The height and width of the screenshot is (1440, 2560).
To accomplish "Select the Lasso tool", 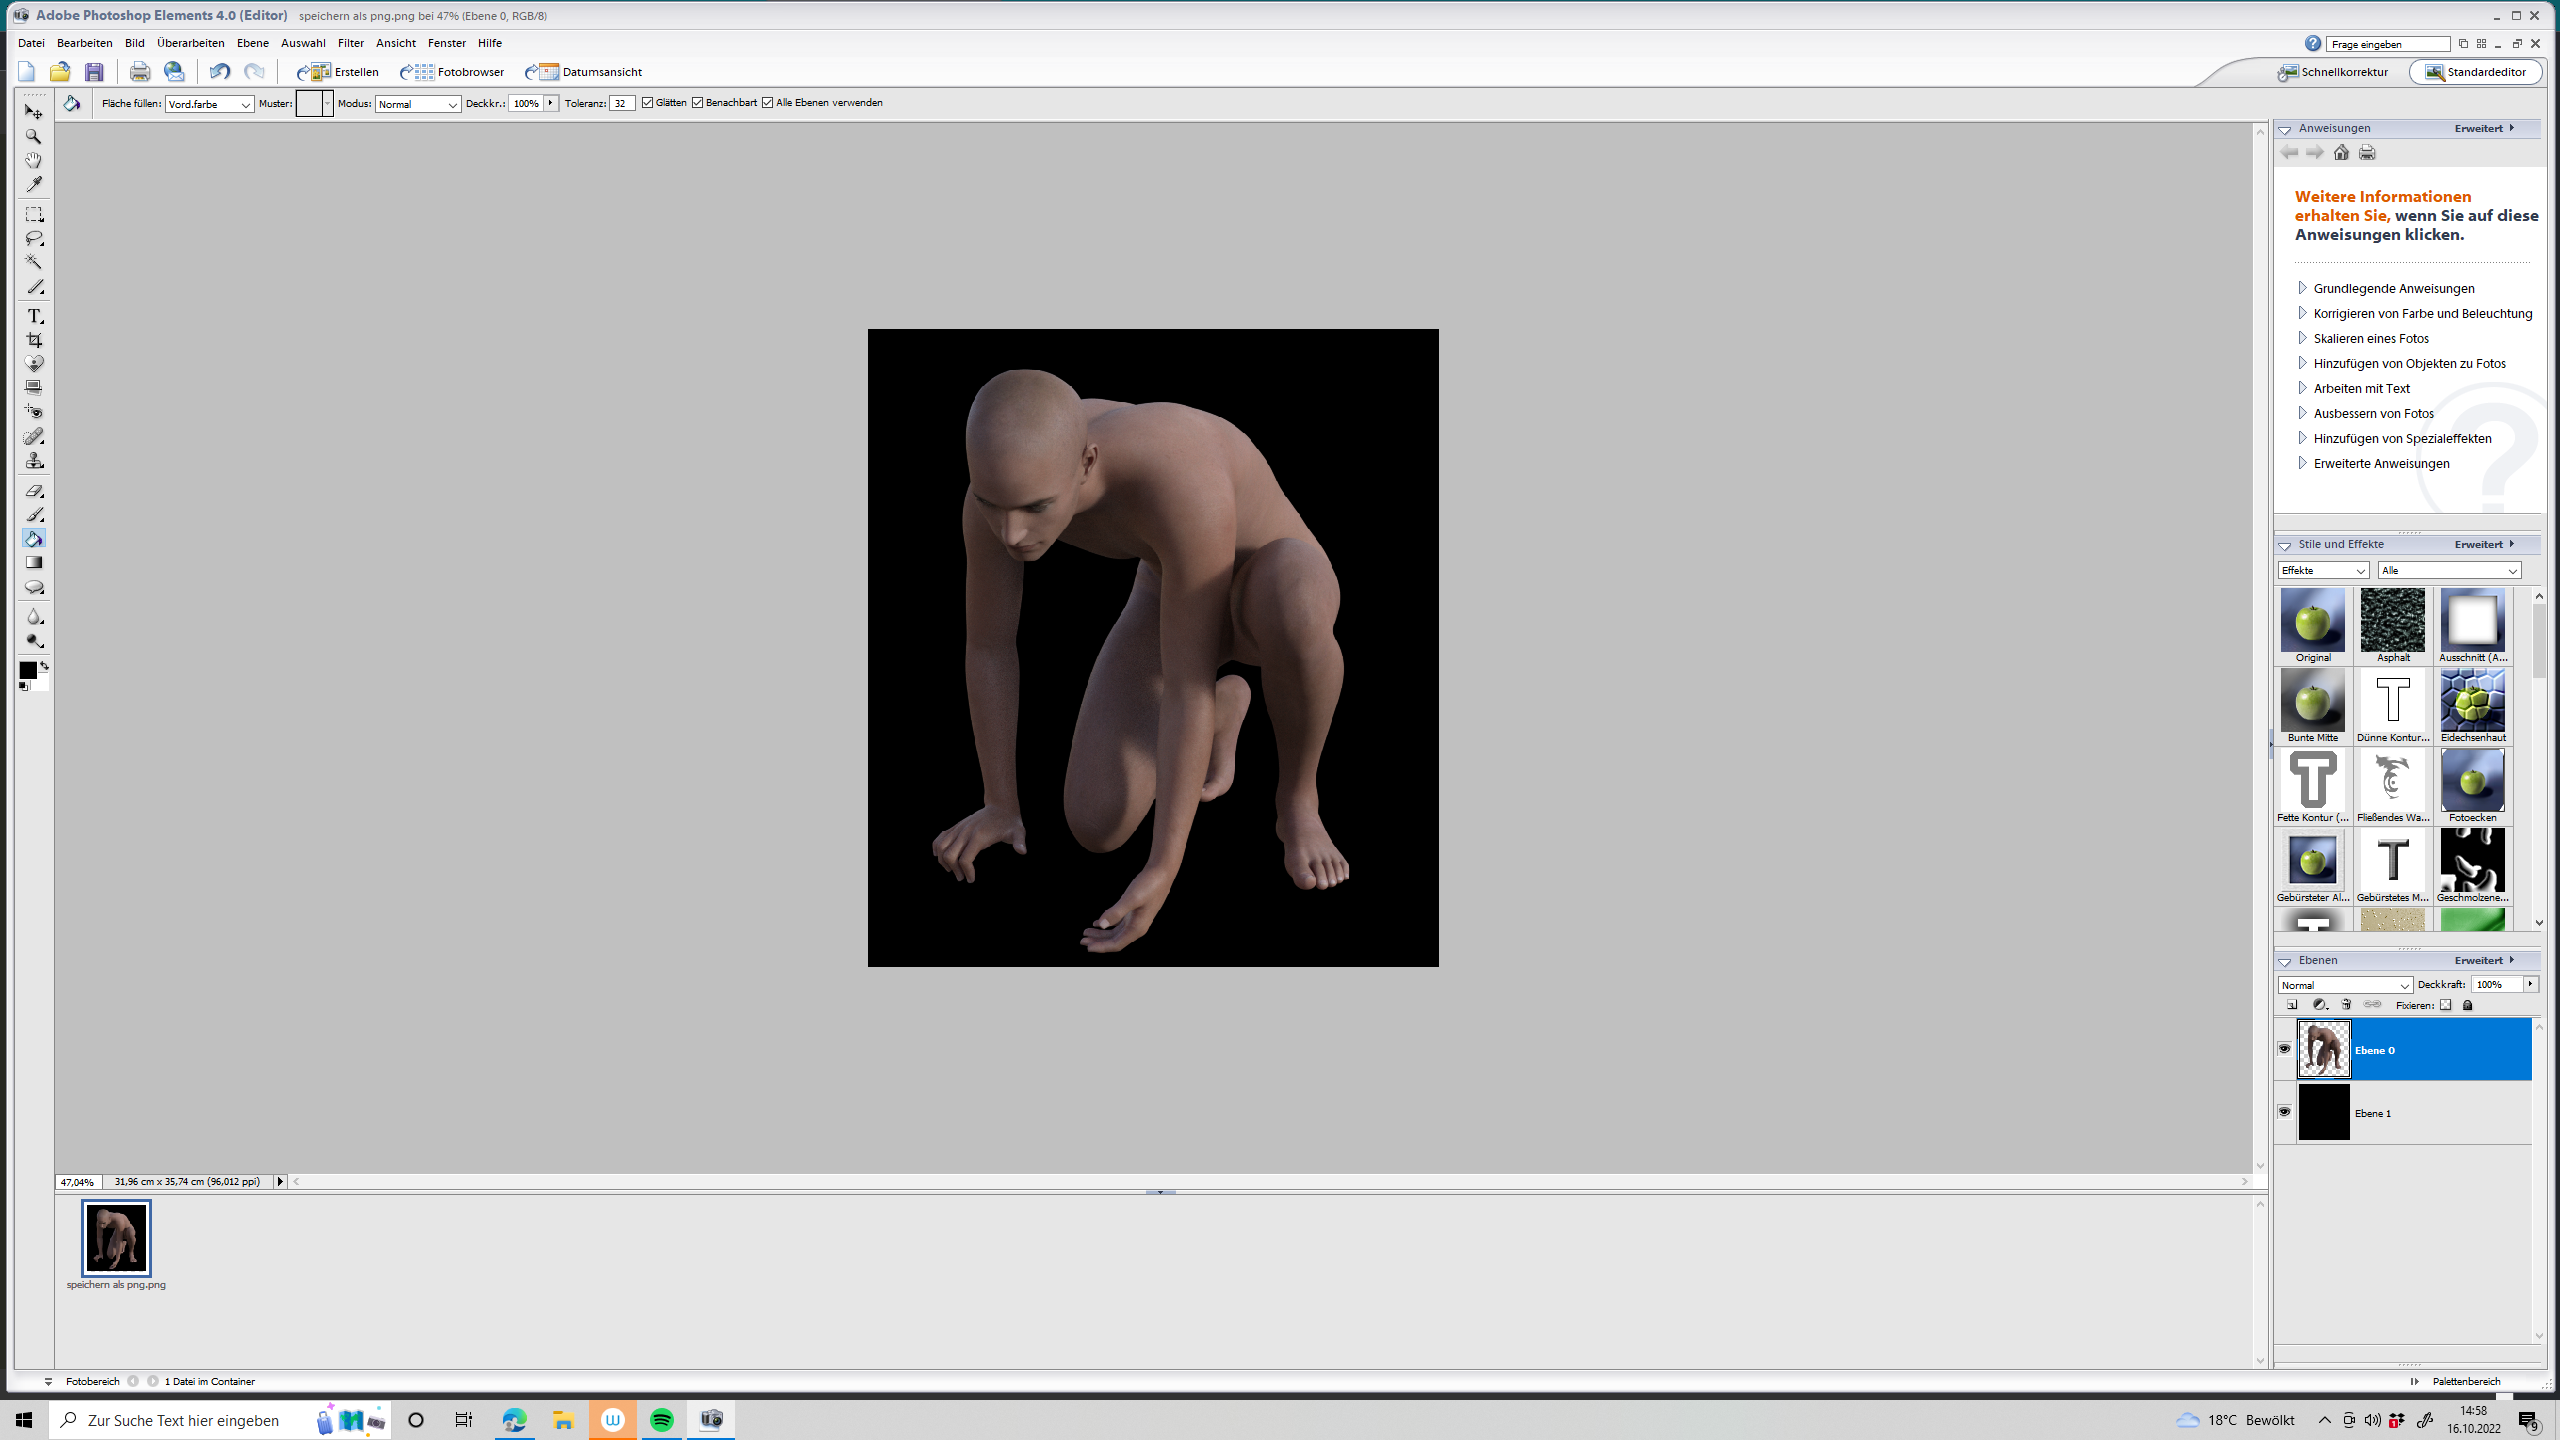I will pyautogui.click(x=34, y=238).
